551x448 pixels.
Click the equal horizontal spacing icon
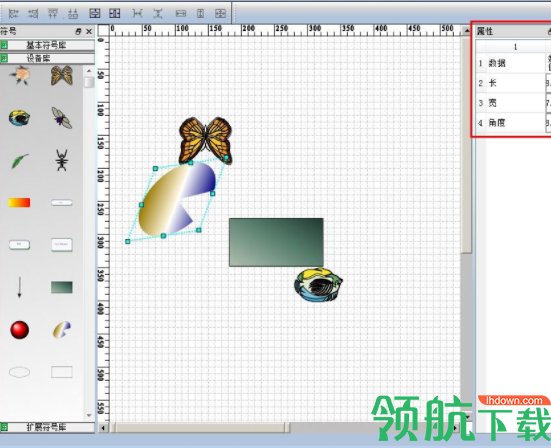137,14
